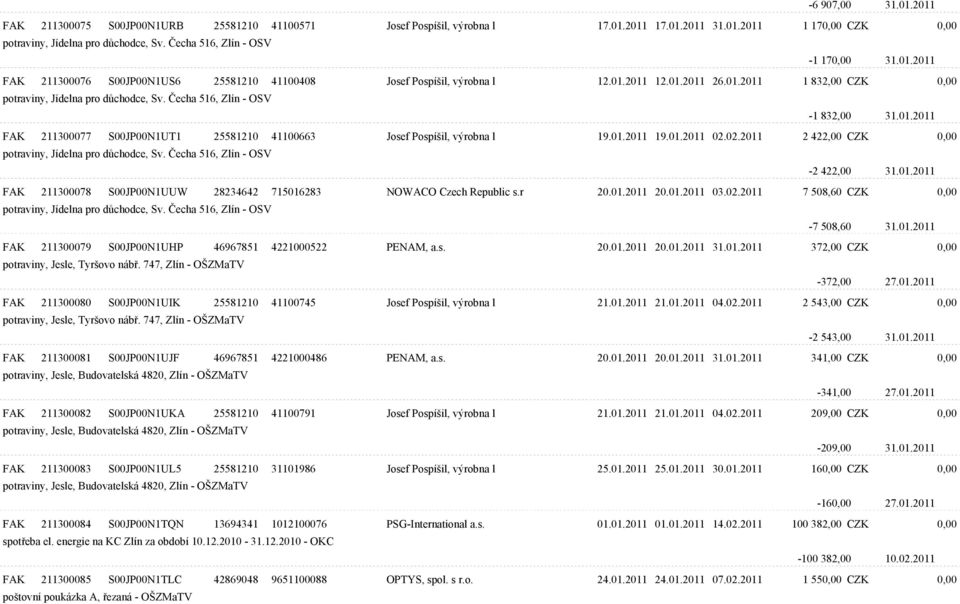Select negative amount -7 508,60
This screenshot has width=960, height=604.
830,226
